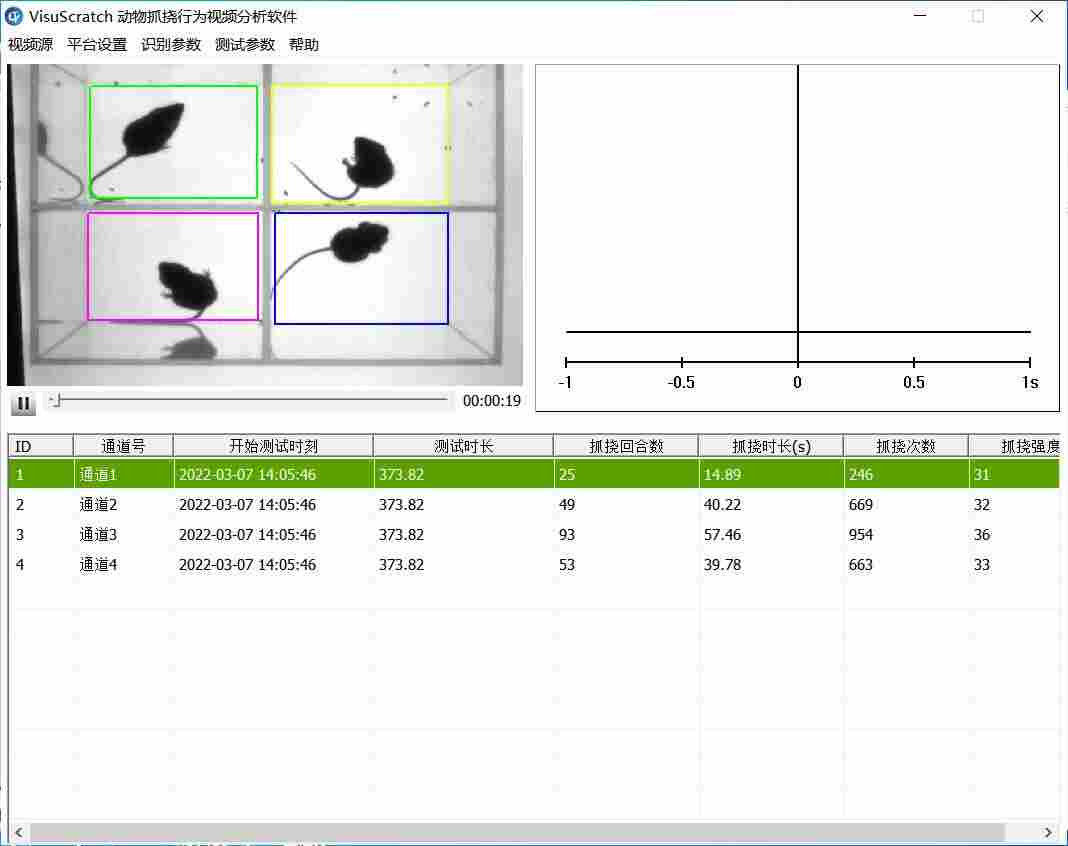
Task: Open the 识别参数 menu
Action: coord(171,45)
